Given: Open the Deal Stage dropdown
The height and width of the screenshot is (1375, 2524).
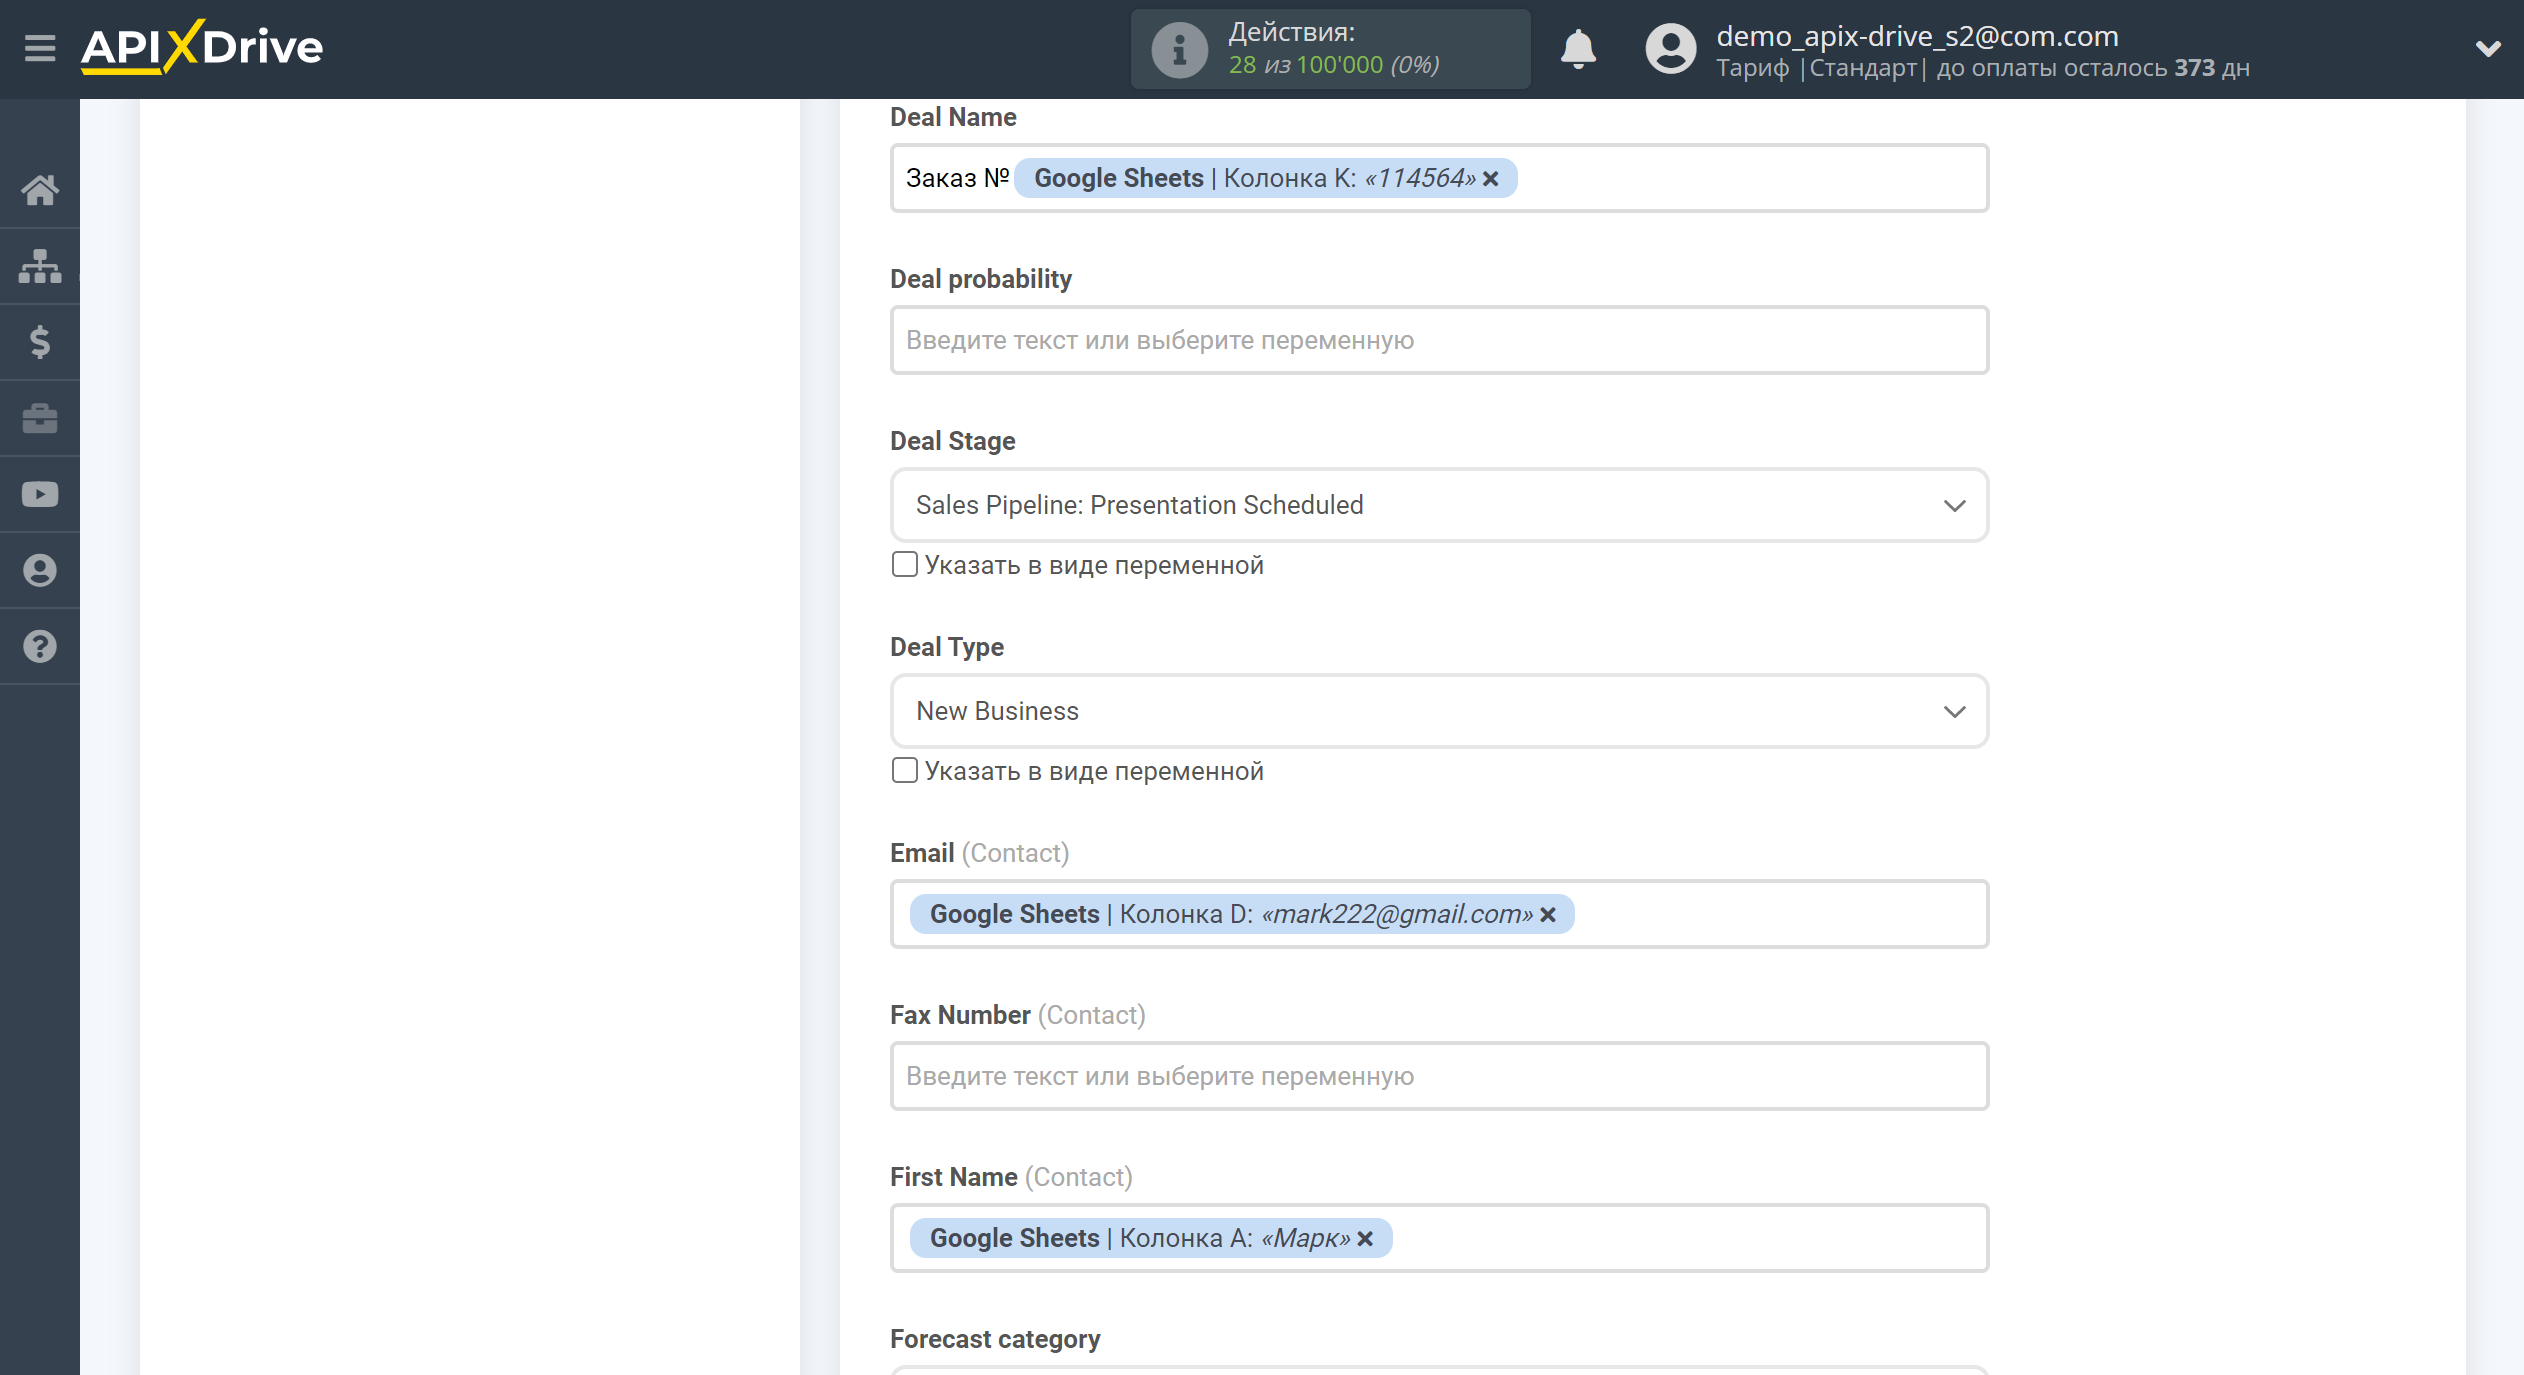Looking at the screenshot, I should pos(1439,505).
